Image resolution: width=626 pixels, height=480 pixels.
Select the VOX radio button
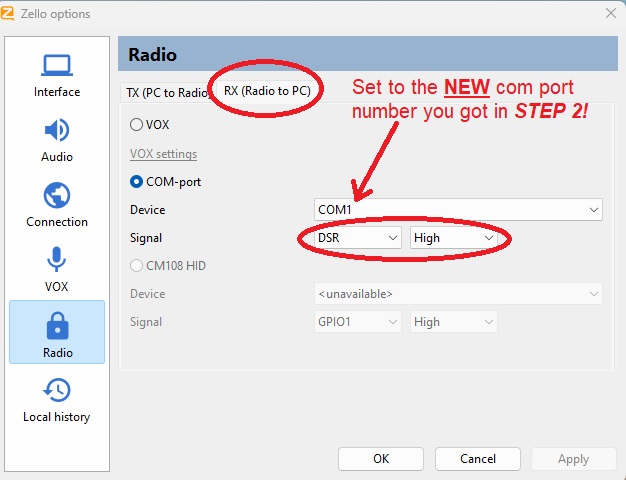136,125
